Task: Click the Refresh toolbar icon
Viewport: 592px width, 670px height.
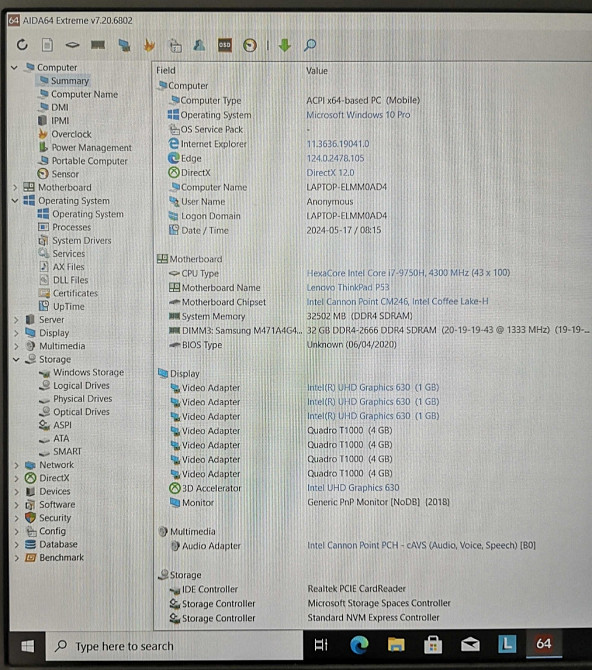Action: point(22,44)
